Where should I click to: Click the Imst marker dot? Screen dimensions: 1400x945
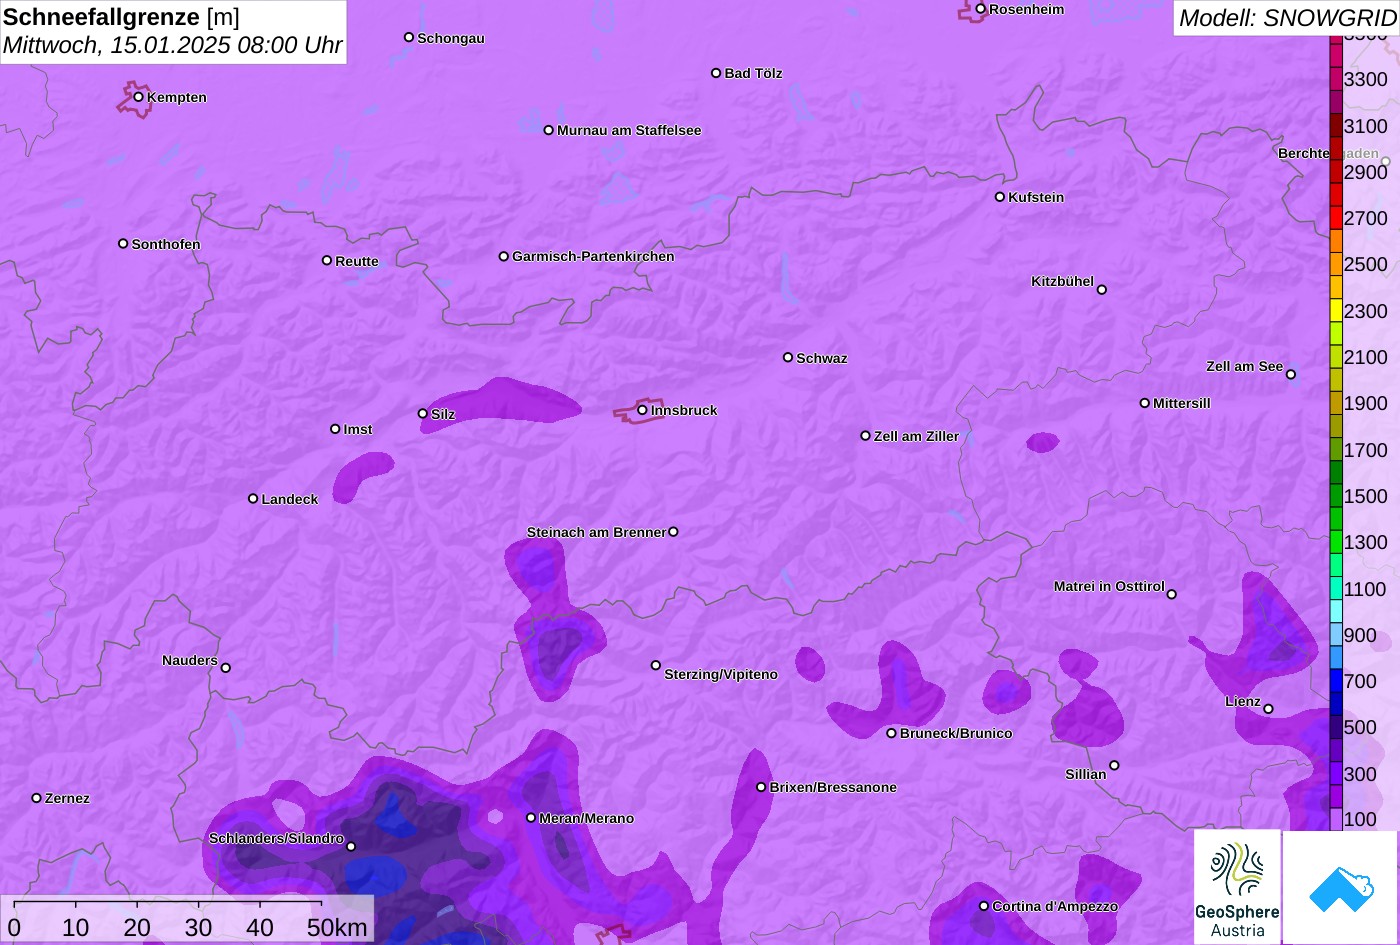tap(335, 429)
